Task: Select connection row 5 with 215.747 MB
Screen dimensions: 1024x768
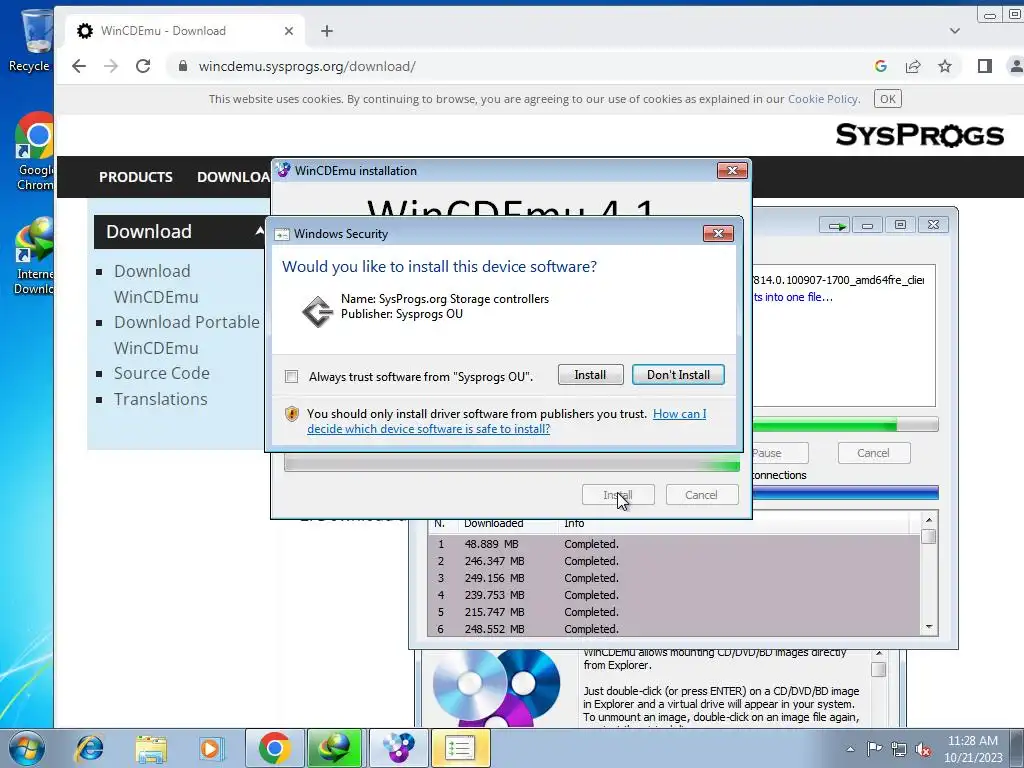Action: [x=673, y=612]
